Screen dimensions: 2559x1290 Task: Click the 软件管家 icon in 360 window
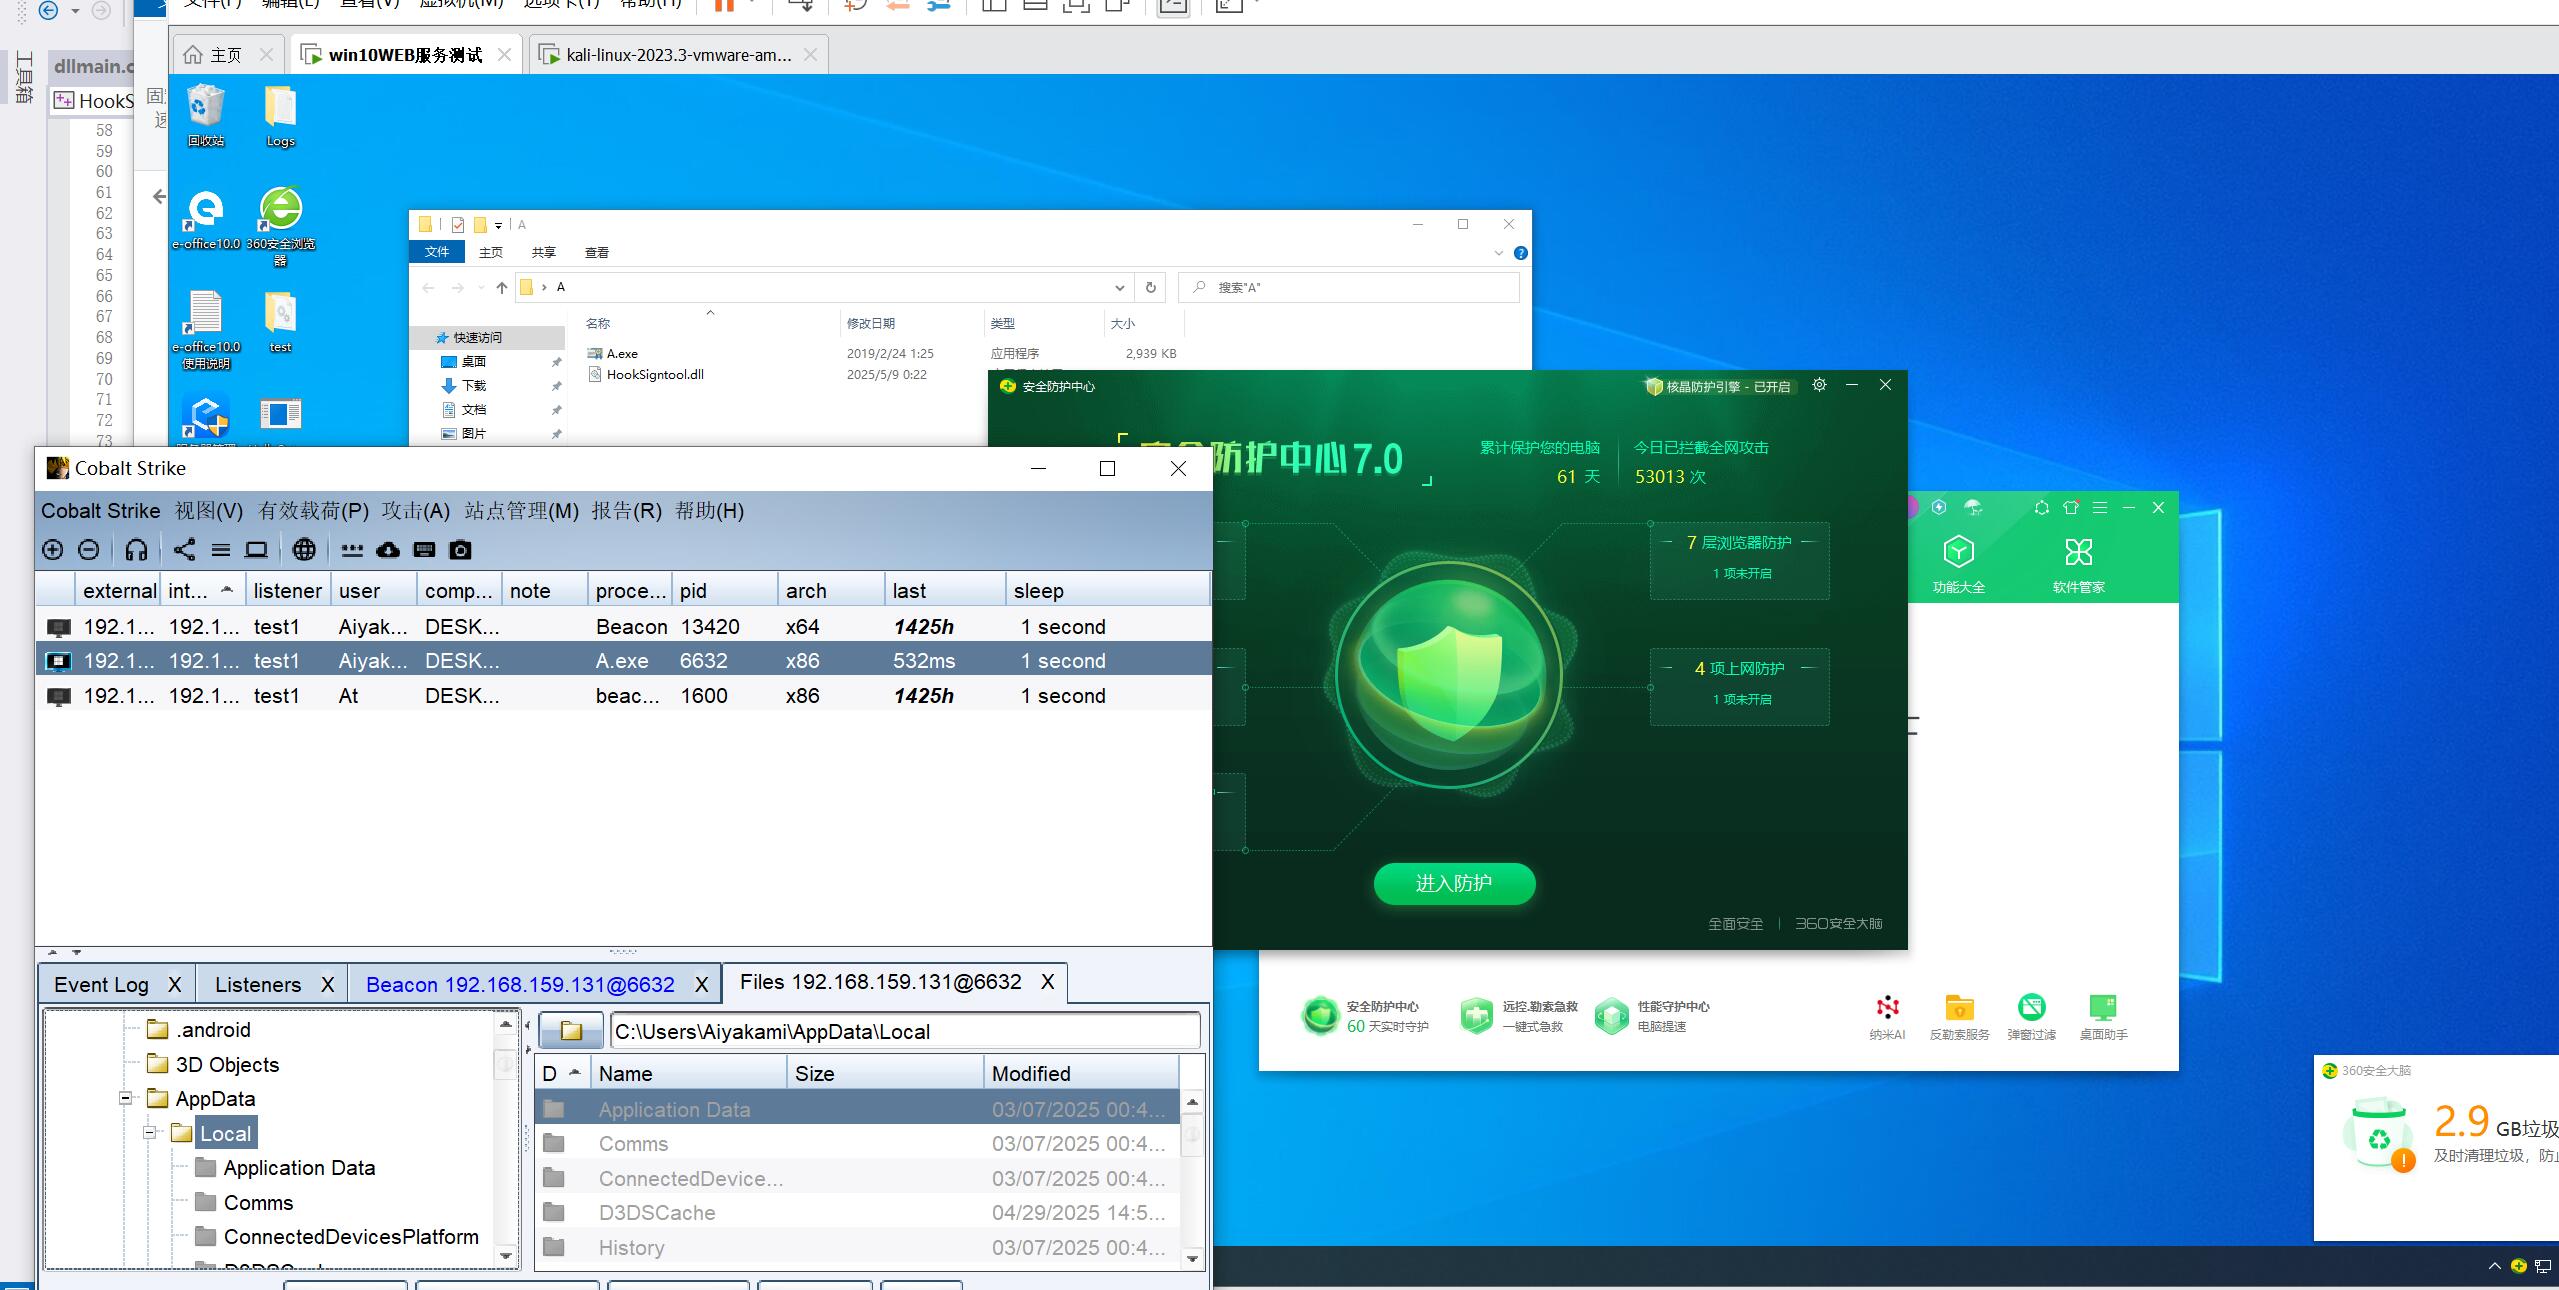2079,565
